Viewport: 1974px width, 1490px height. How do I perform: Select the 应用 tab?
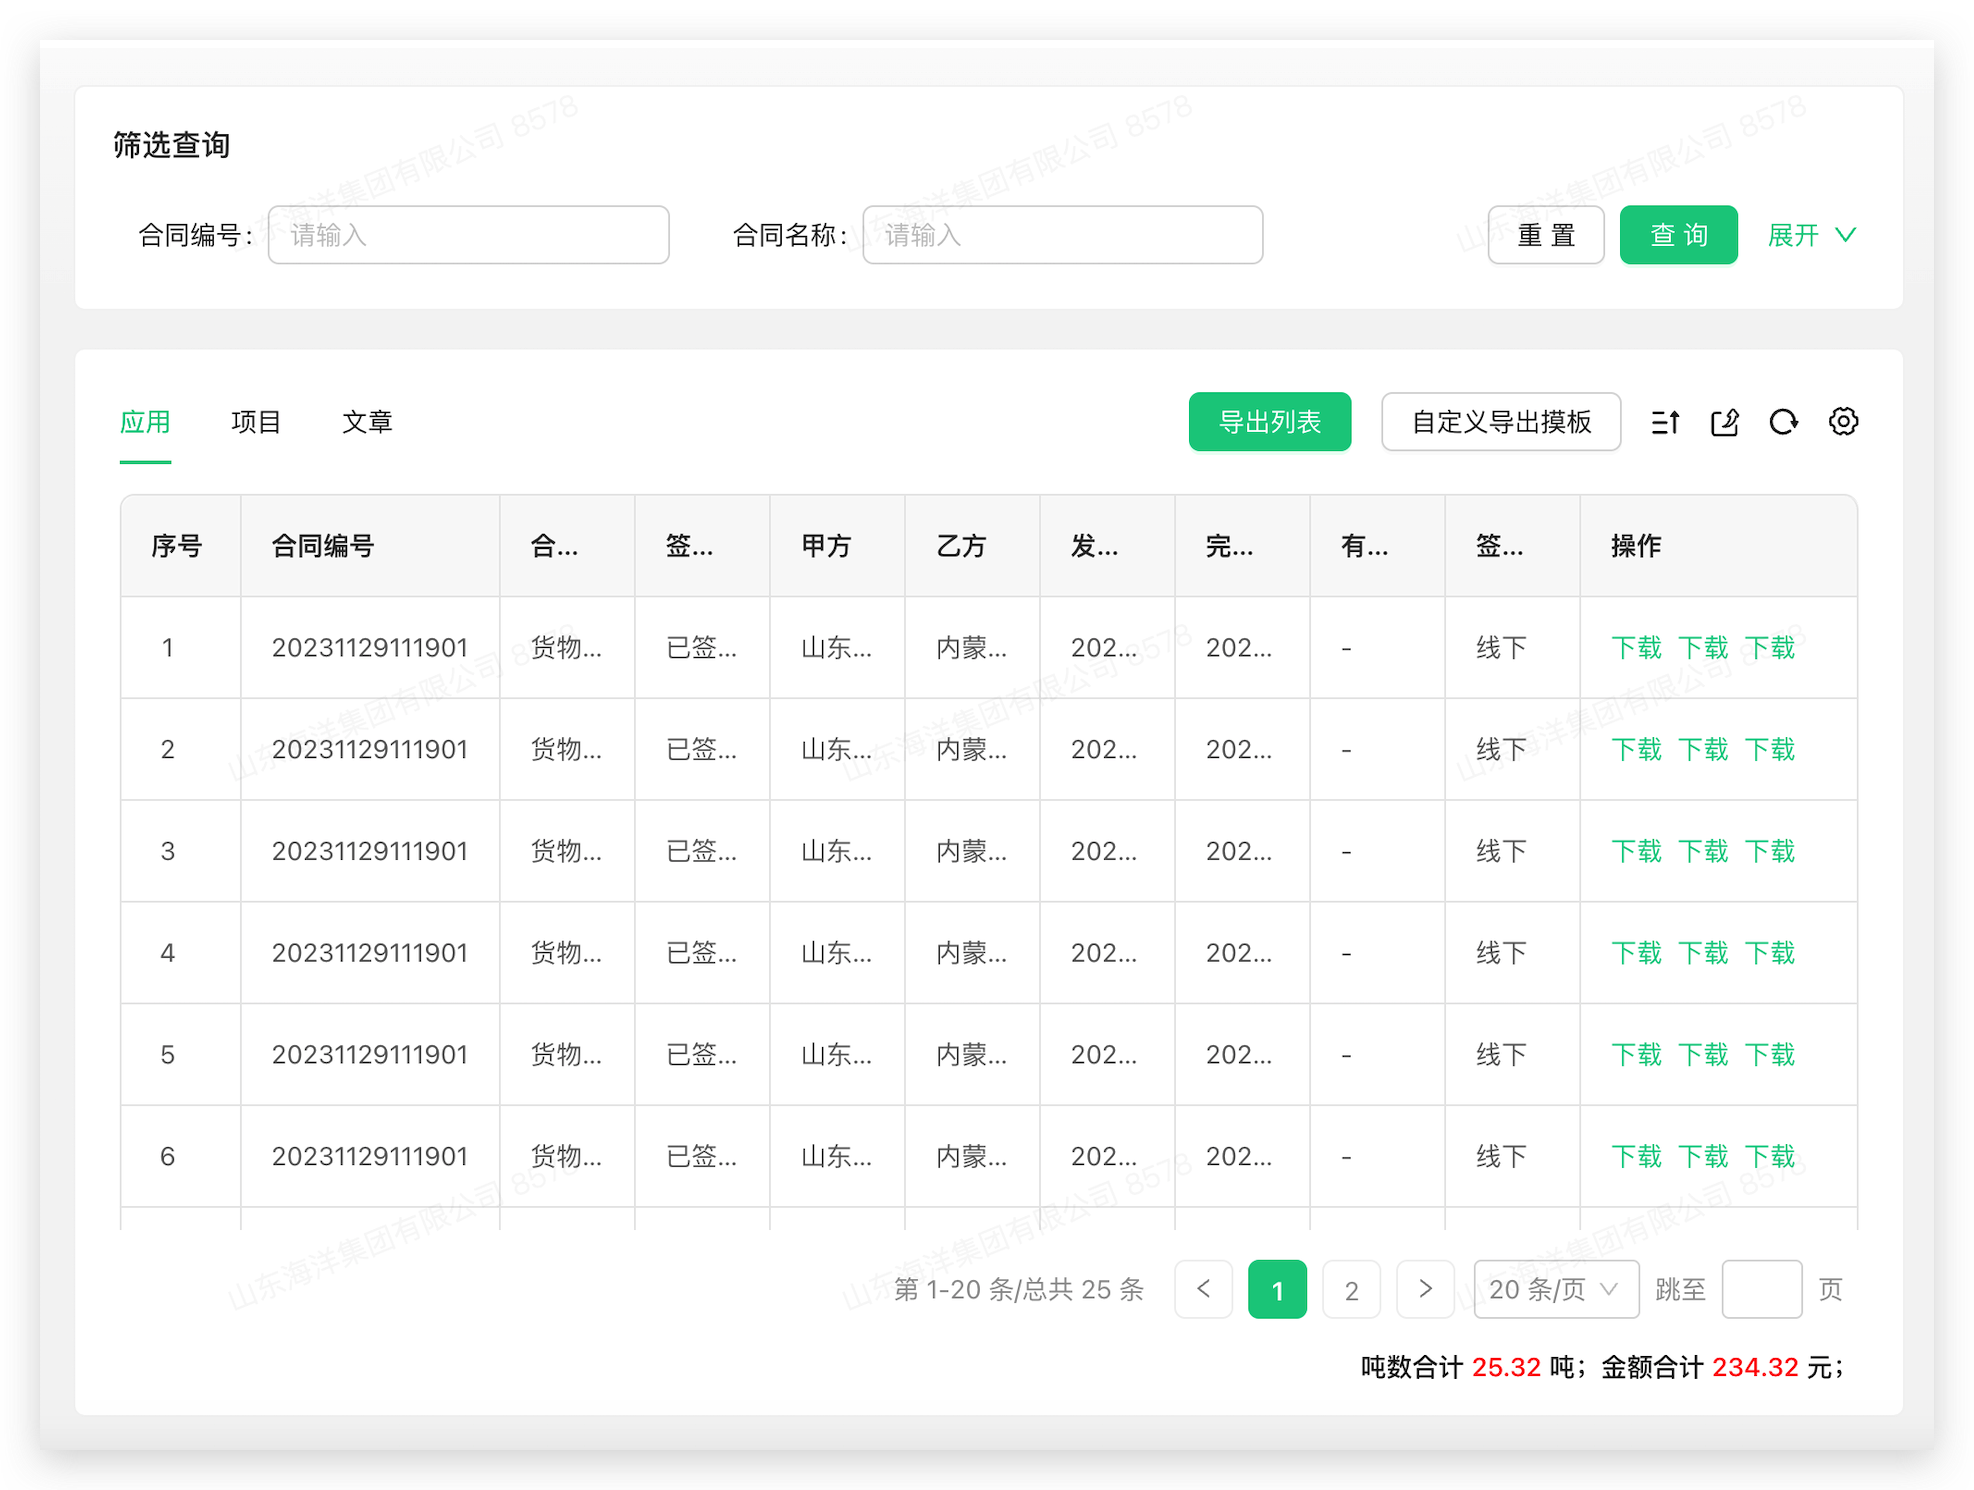[145, 422]
